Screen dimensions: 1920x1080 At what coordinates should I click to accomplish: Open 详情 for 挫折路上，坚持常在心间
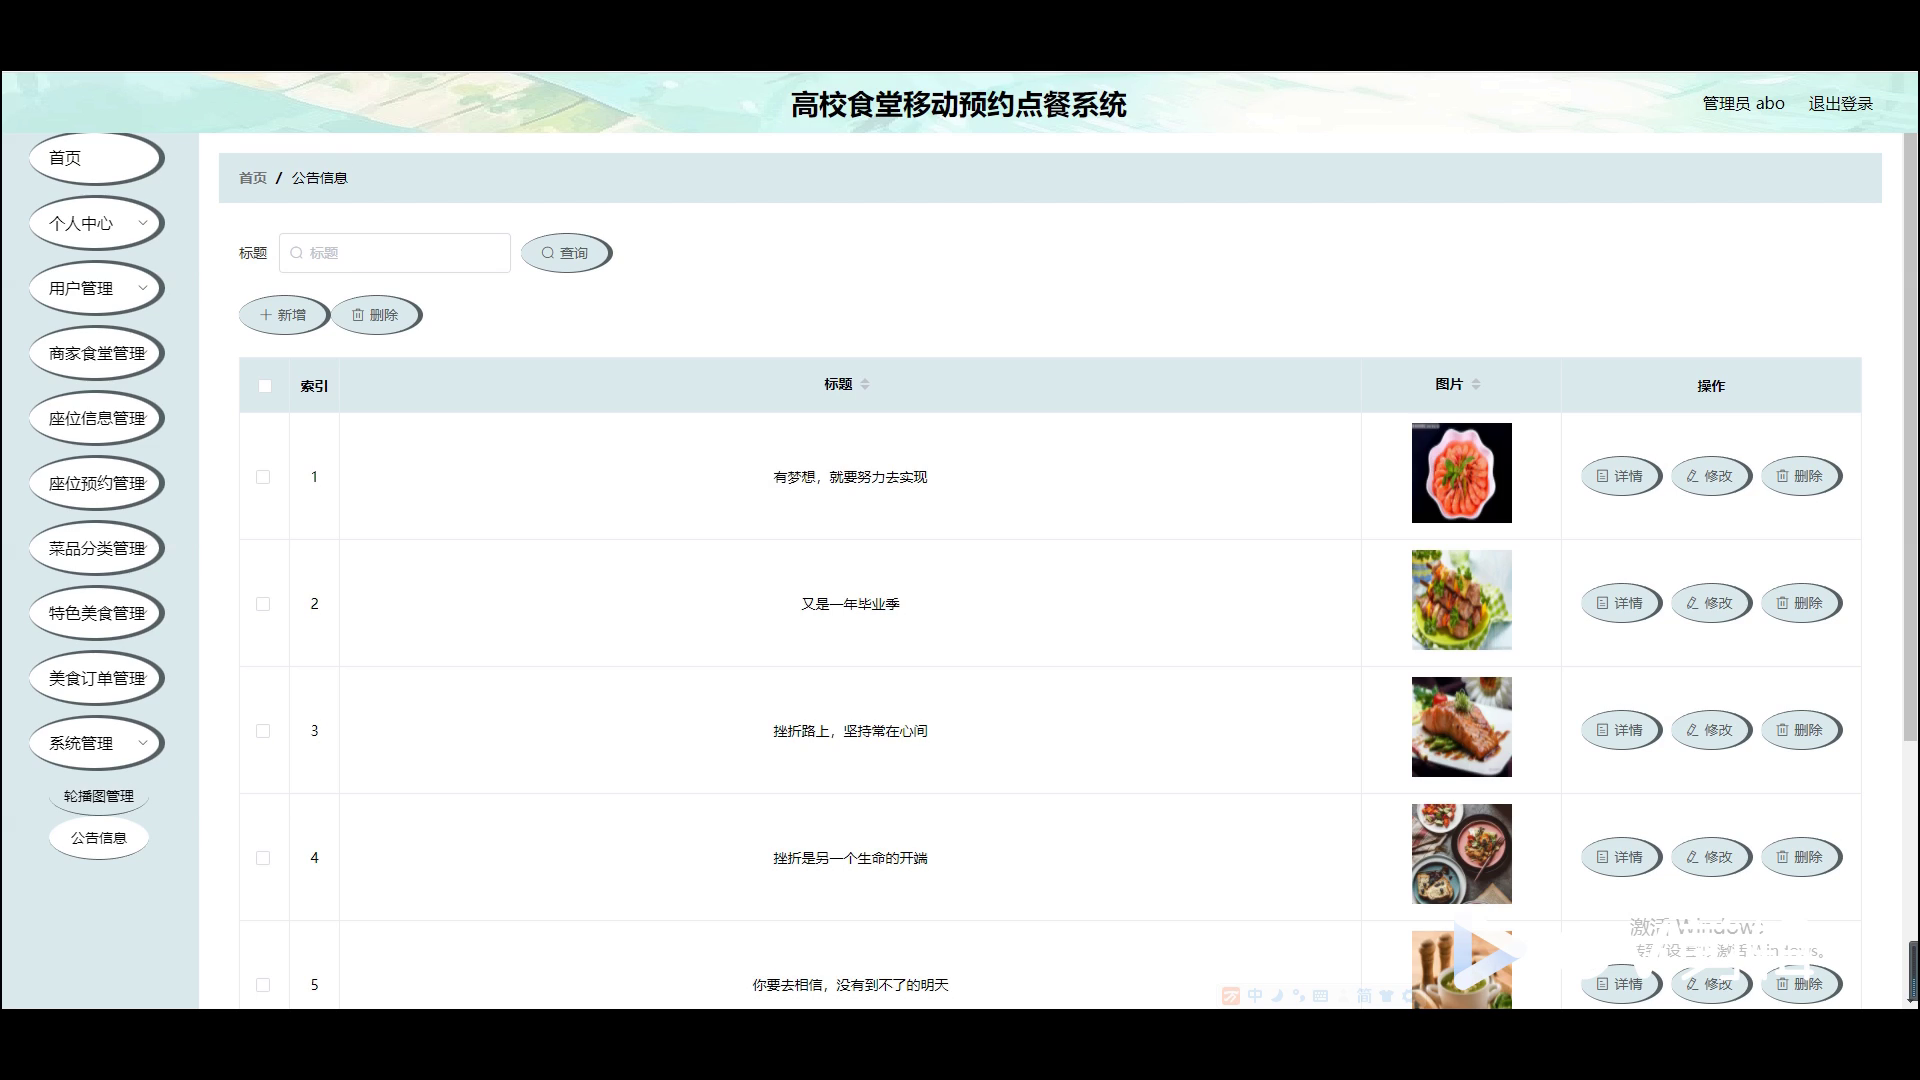click(x=1621, y=730)
